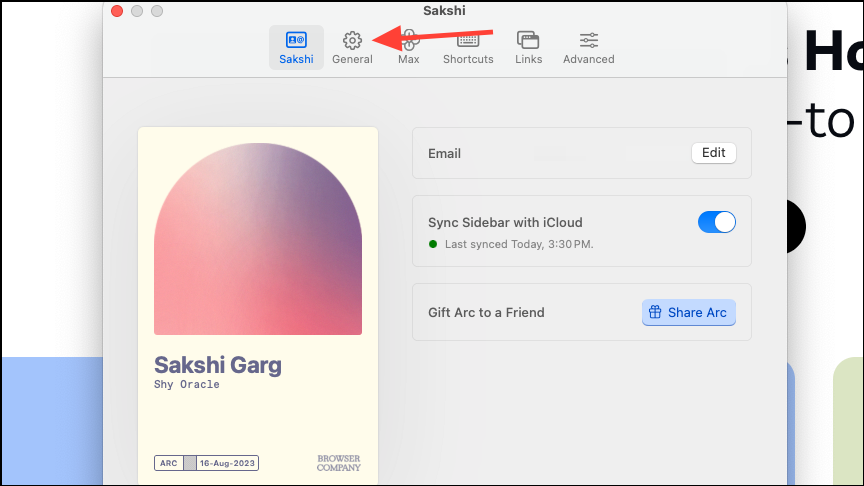The image size is (864, 486).
Task: Click the Email label
Action: pyautogui.click(x=444, y=153)
